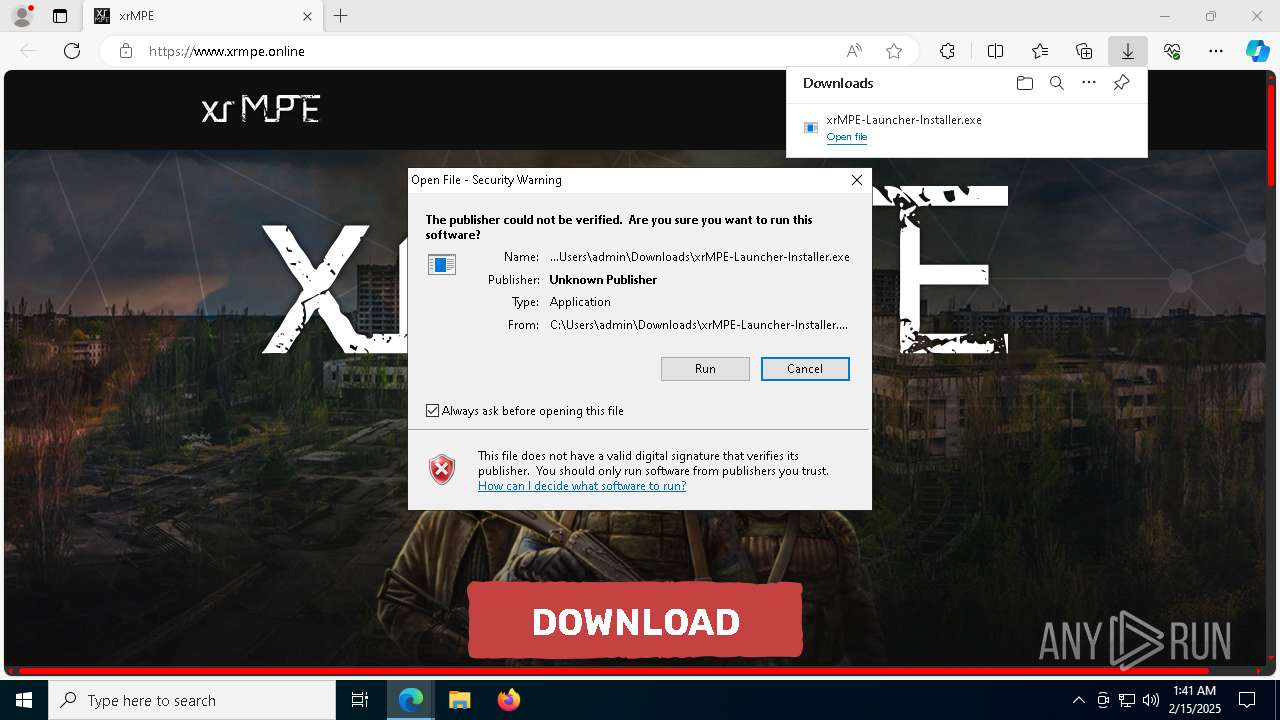This screenshot has width=1280, height=720.
Task: Click the volume speaker tray icon
Action: click(x=1151, y=700)
